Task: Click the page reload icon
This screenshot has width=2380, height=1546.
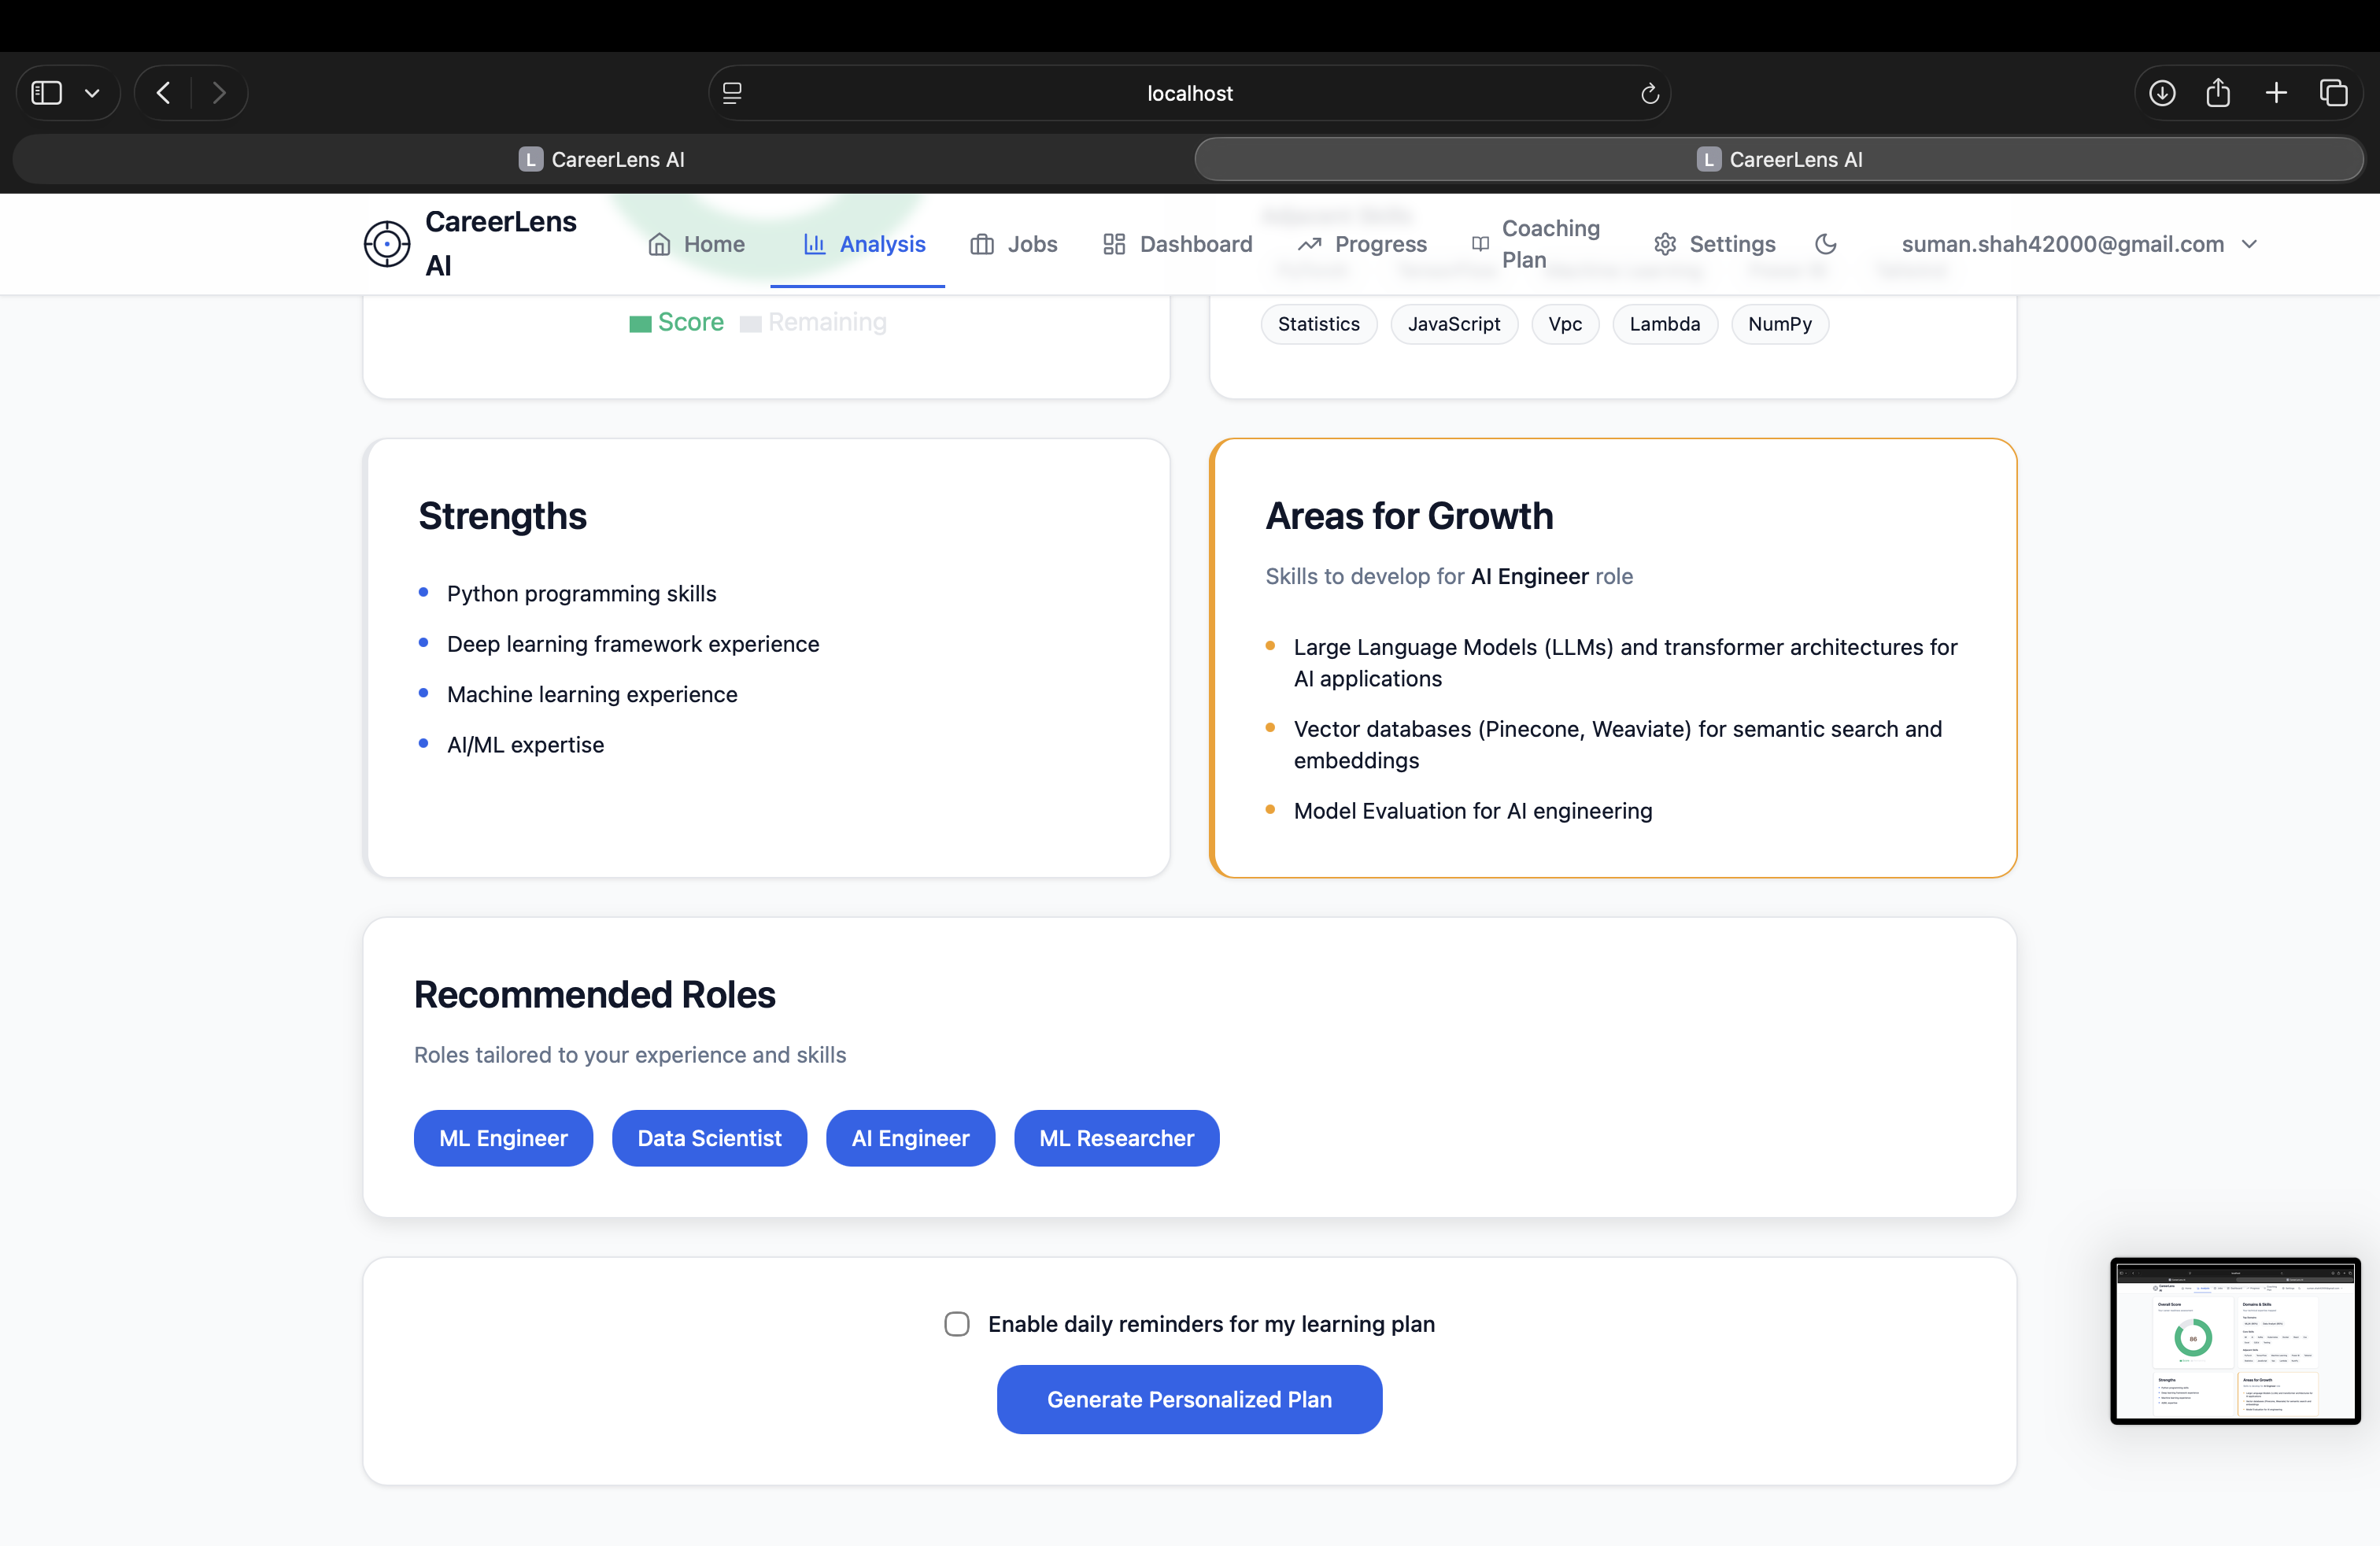Action: click(1649, 93)
